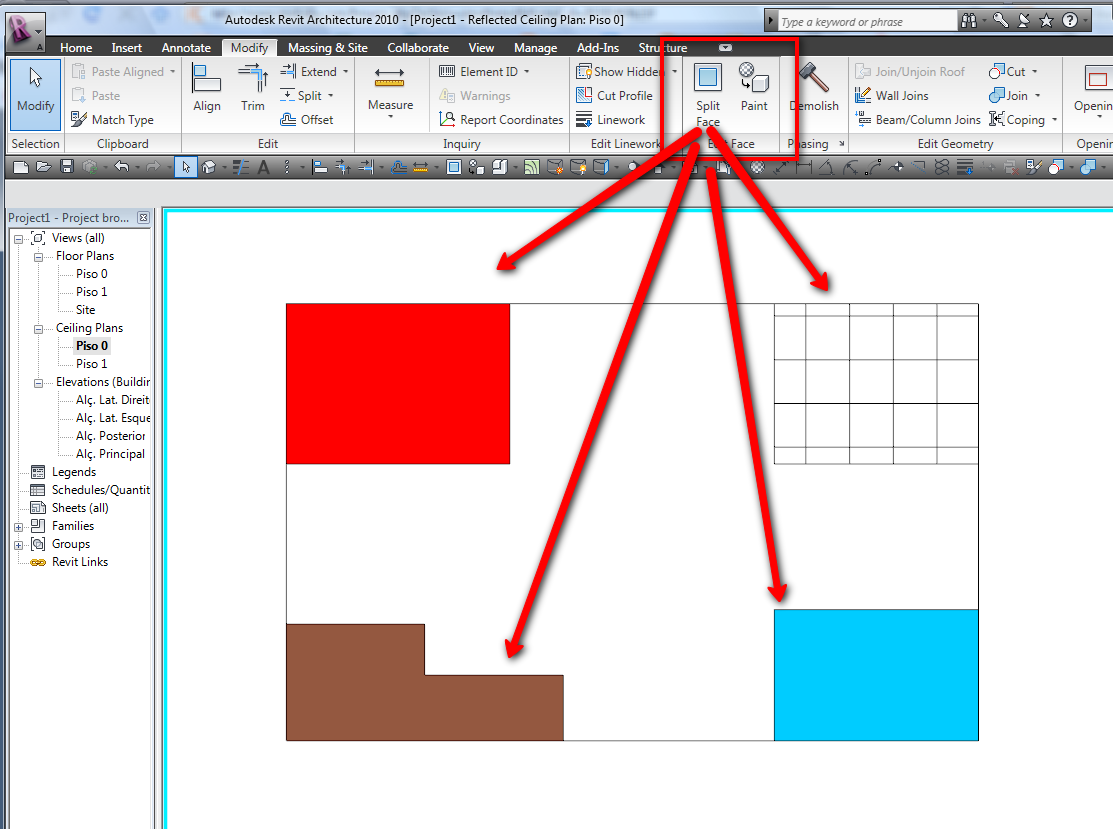
Task: Click Wall Joins tool
Action: 892,96
